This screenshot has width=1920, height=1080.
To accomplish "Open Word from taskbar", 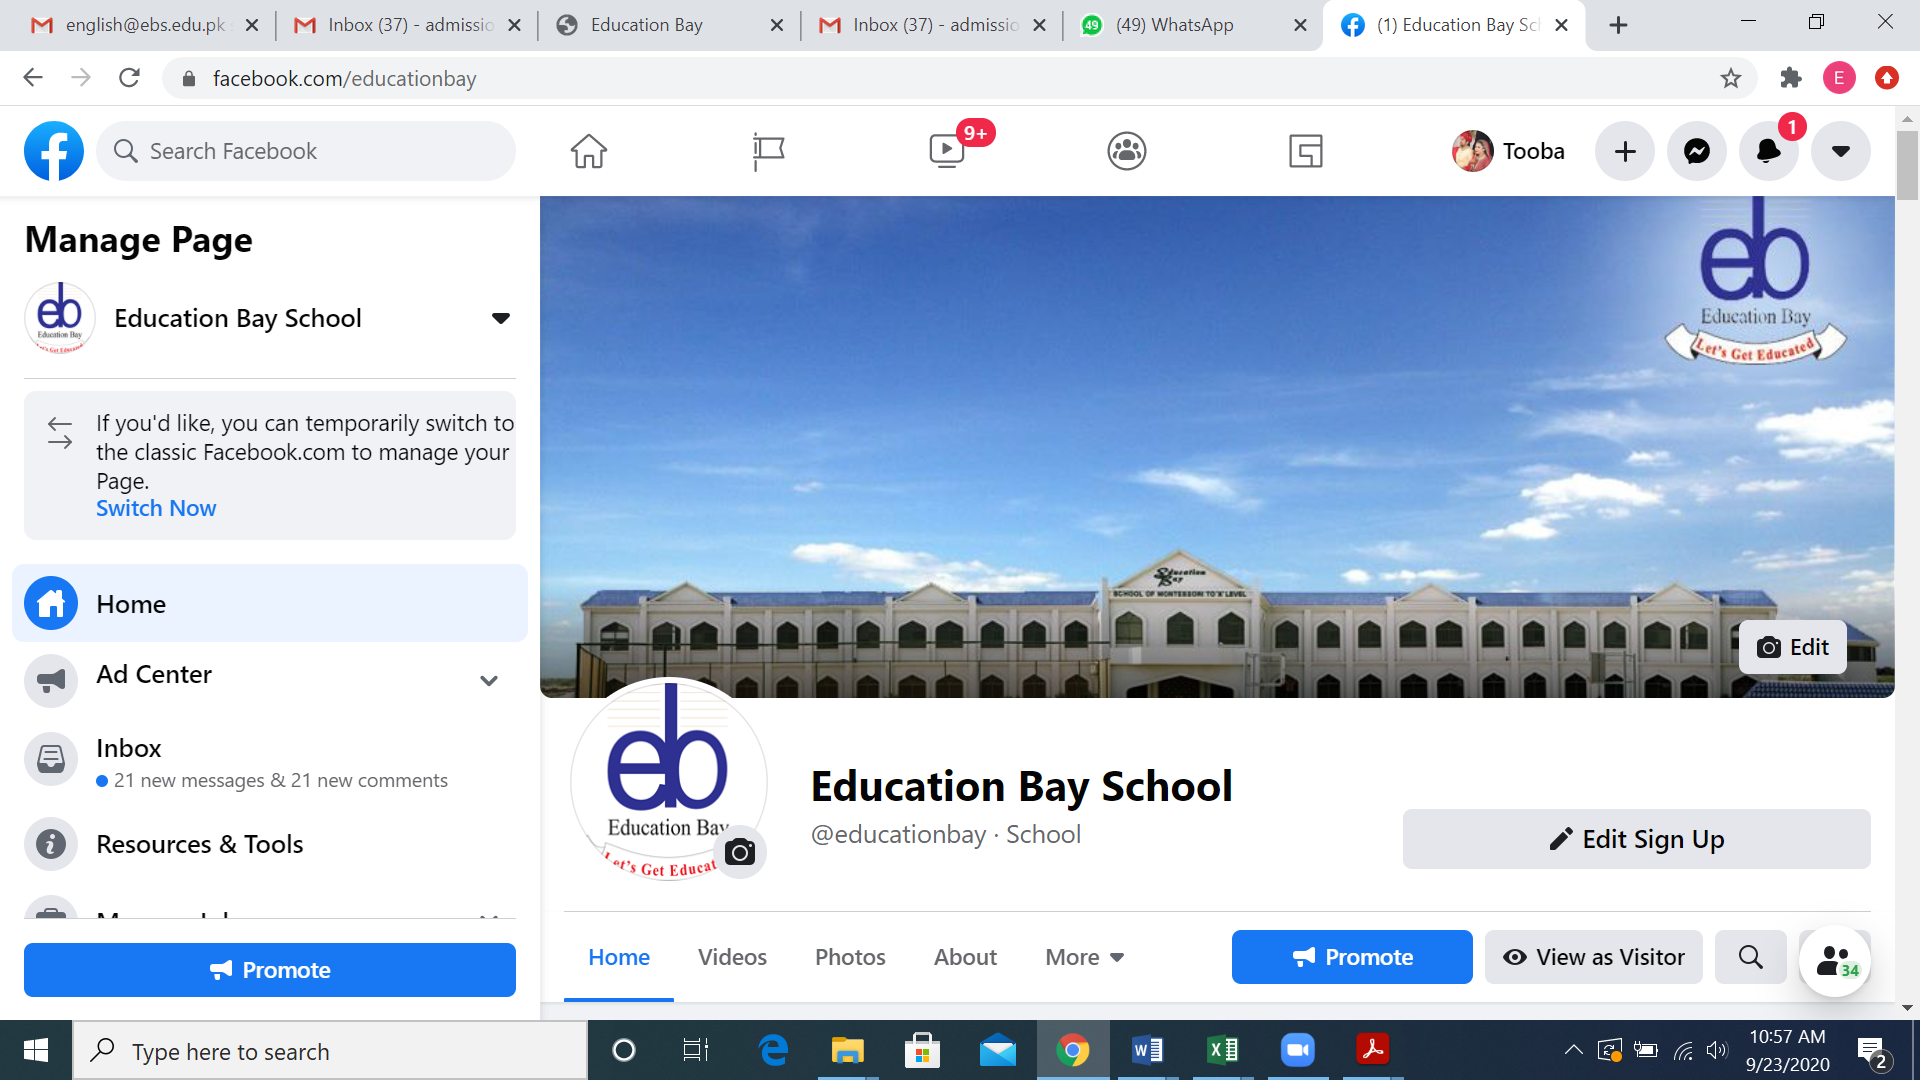I will click(1148, 1050).
